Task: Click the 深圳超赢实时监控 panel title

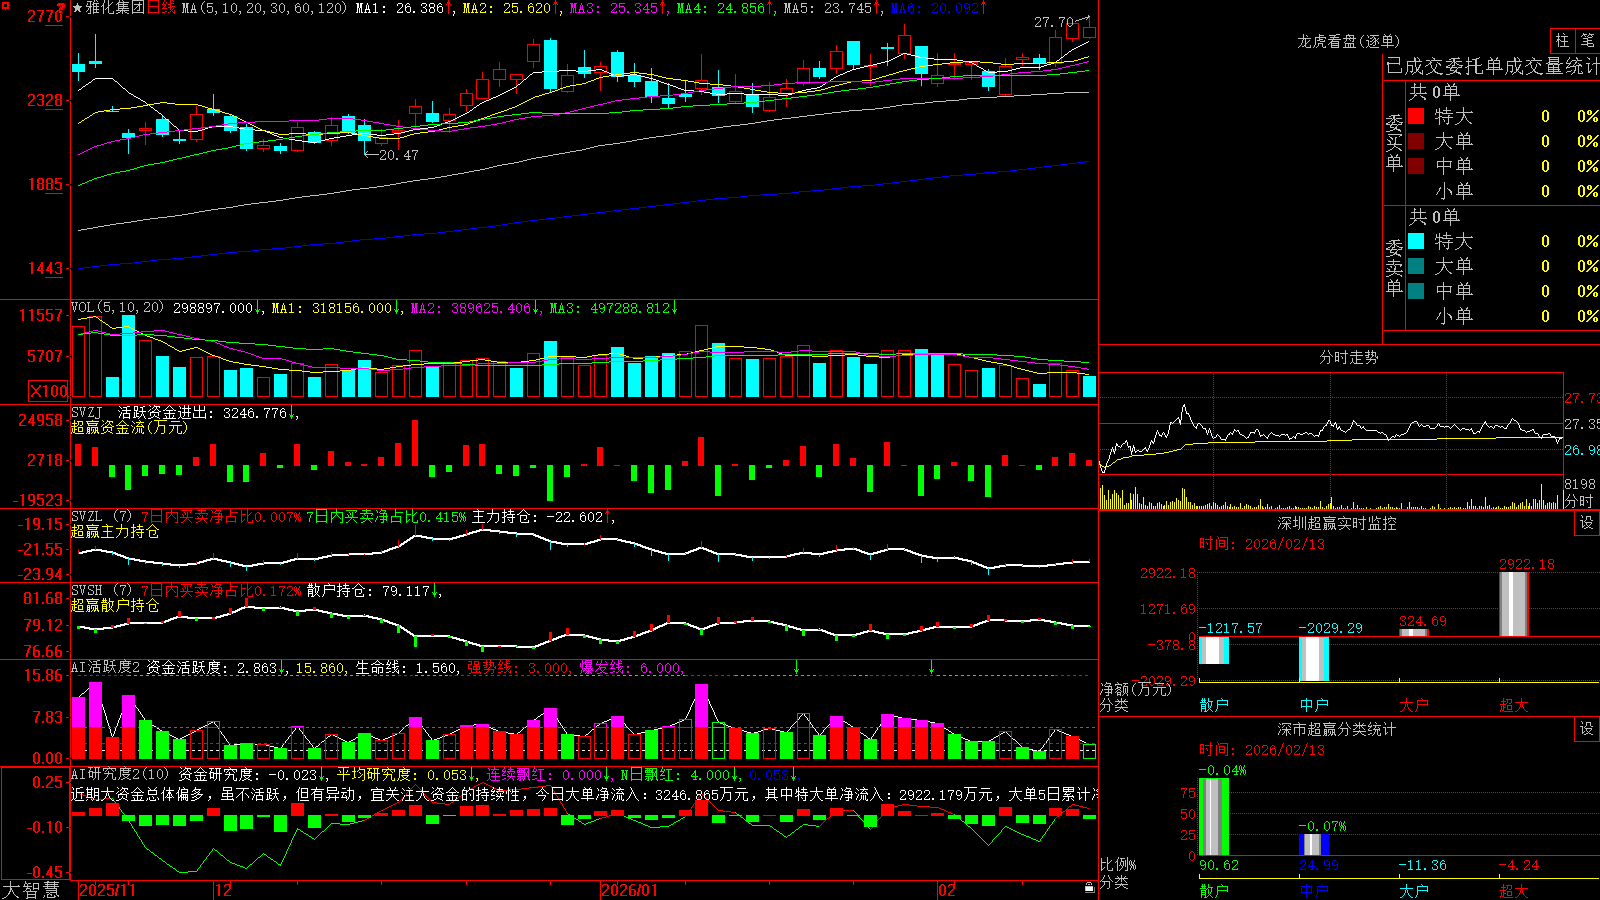Action: [x=1337, y=523]
